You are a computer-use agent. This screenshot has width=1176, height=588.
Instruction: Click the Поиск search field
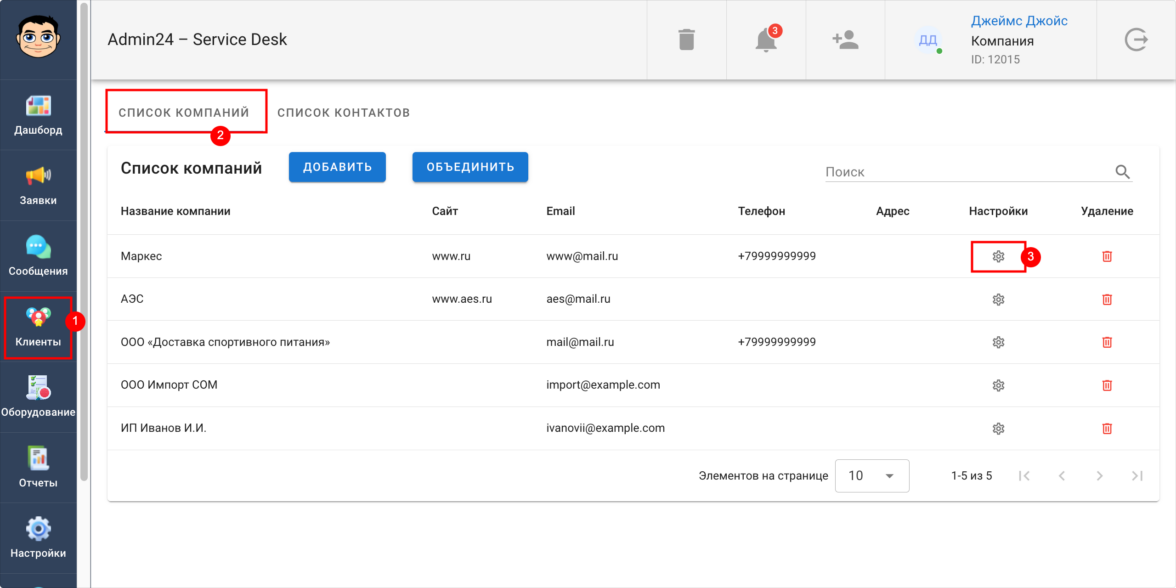tap(965, 172)
